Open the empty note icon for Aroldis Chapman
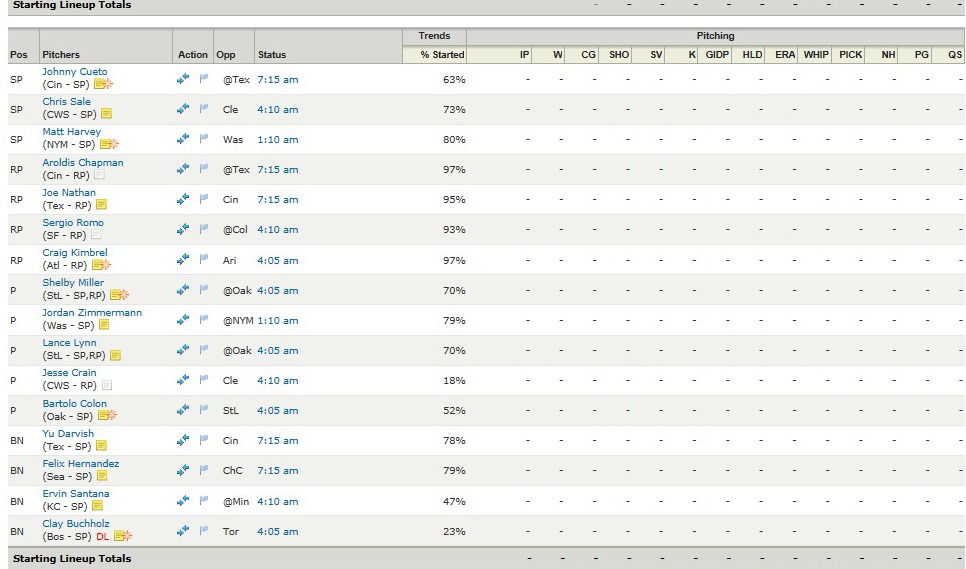The height and width of the screenshot is (569, 966). pyautogui.click(x=99, y=175)
